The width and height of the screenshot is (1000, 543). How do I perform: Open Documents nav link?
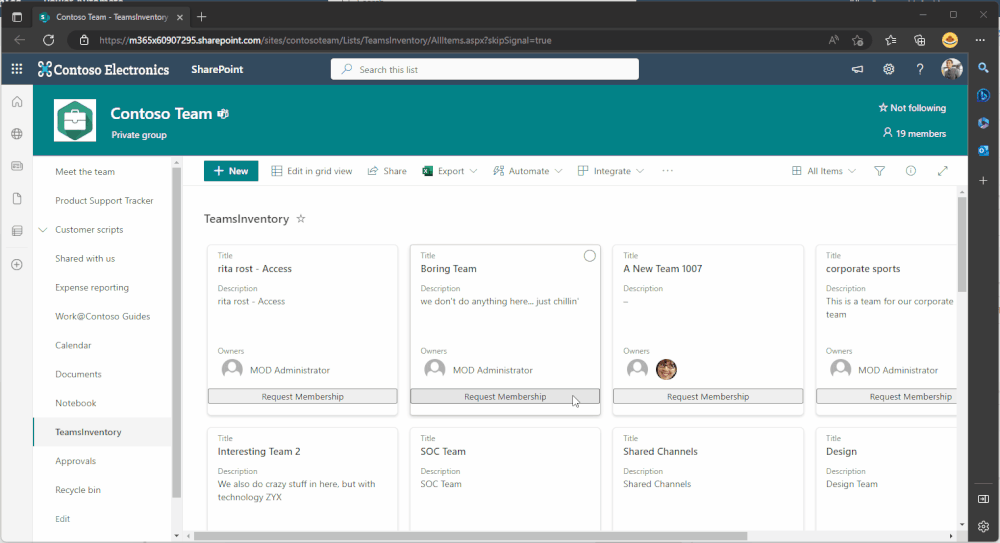point(78,374)
